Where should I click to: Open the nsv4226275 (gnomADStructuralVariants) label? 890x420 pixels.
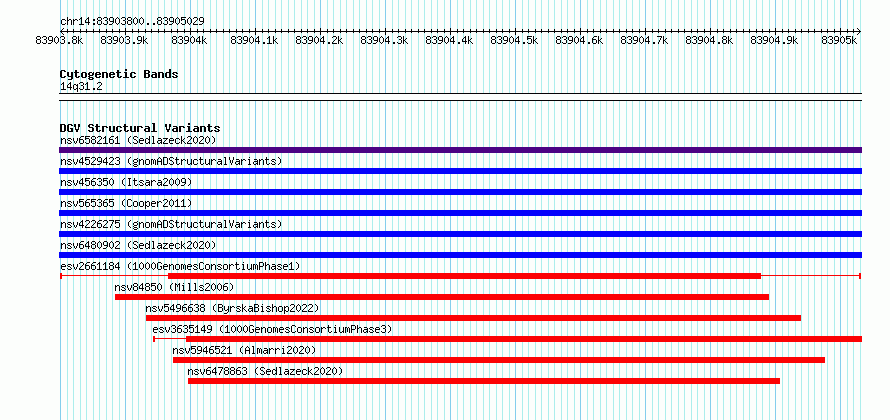(x=171, y=224)
